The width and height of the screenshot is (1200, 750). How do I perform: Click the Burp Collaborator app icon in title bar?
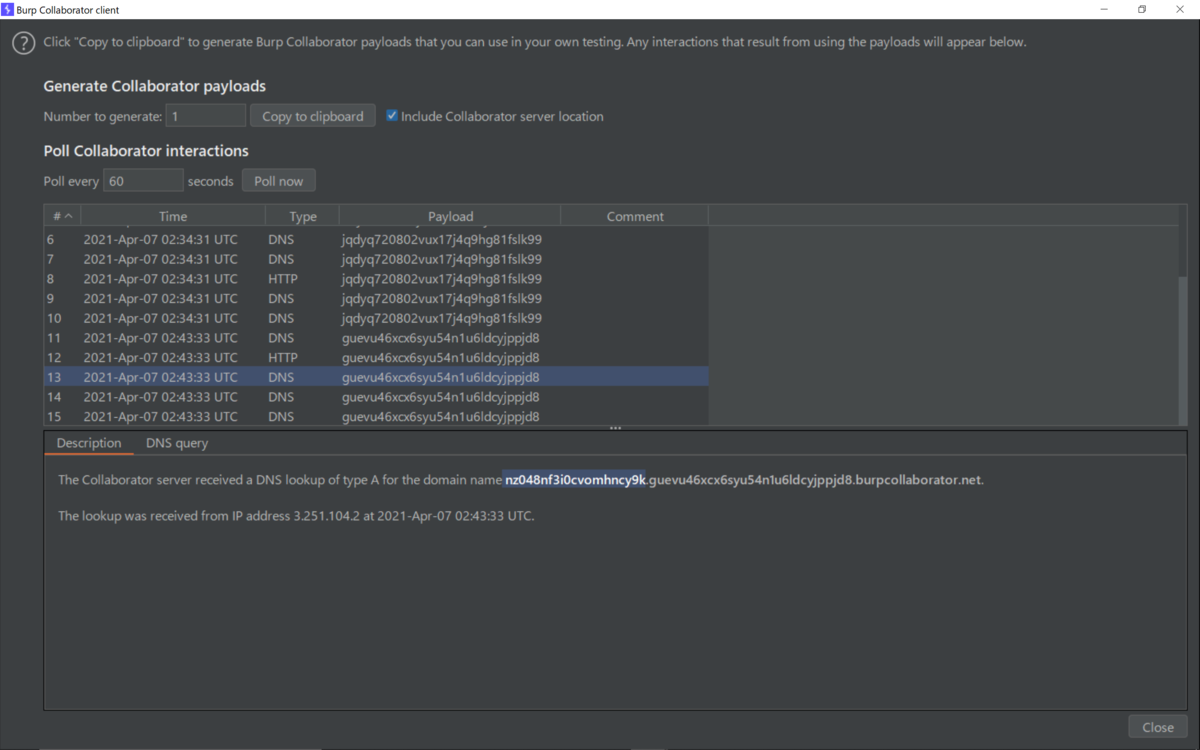click(x=8, y=9)
